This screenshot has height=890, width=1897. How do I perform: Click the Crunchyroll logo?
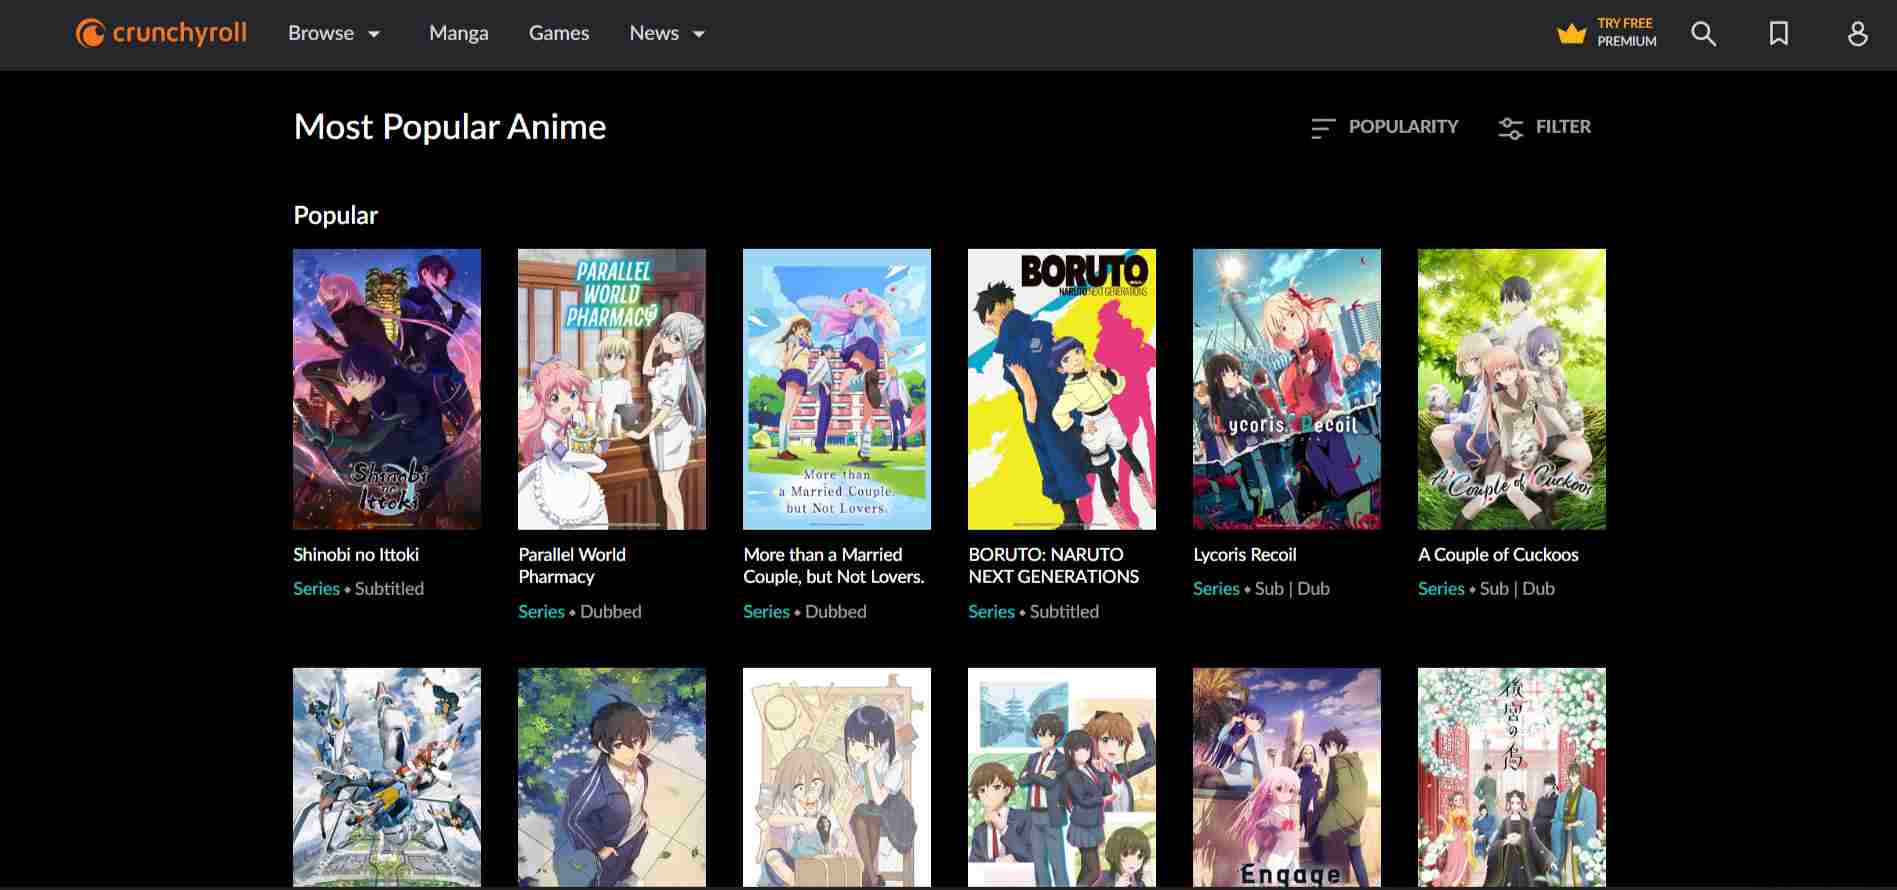(x=161, y=33)
